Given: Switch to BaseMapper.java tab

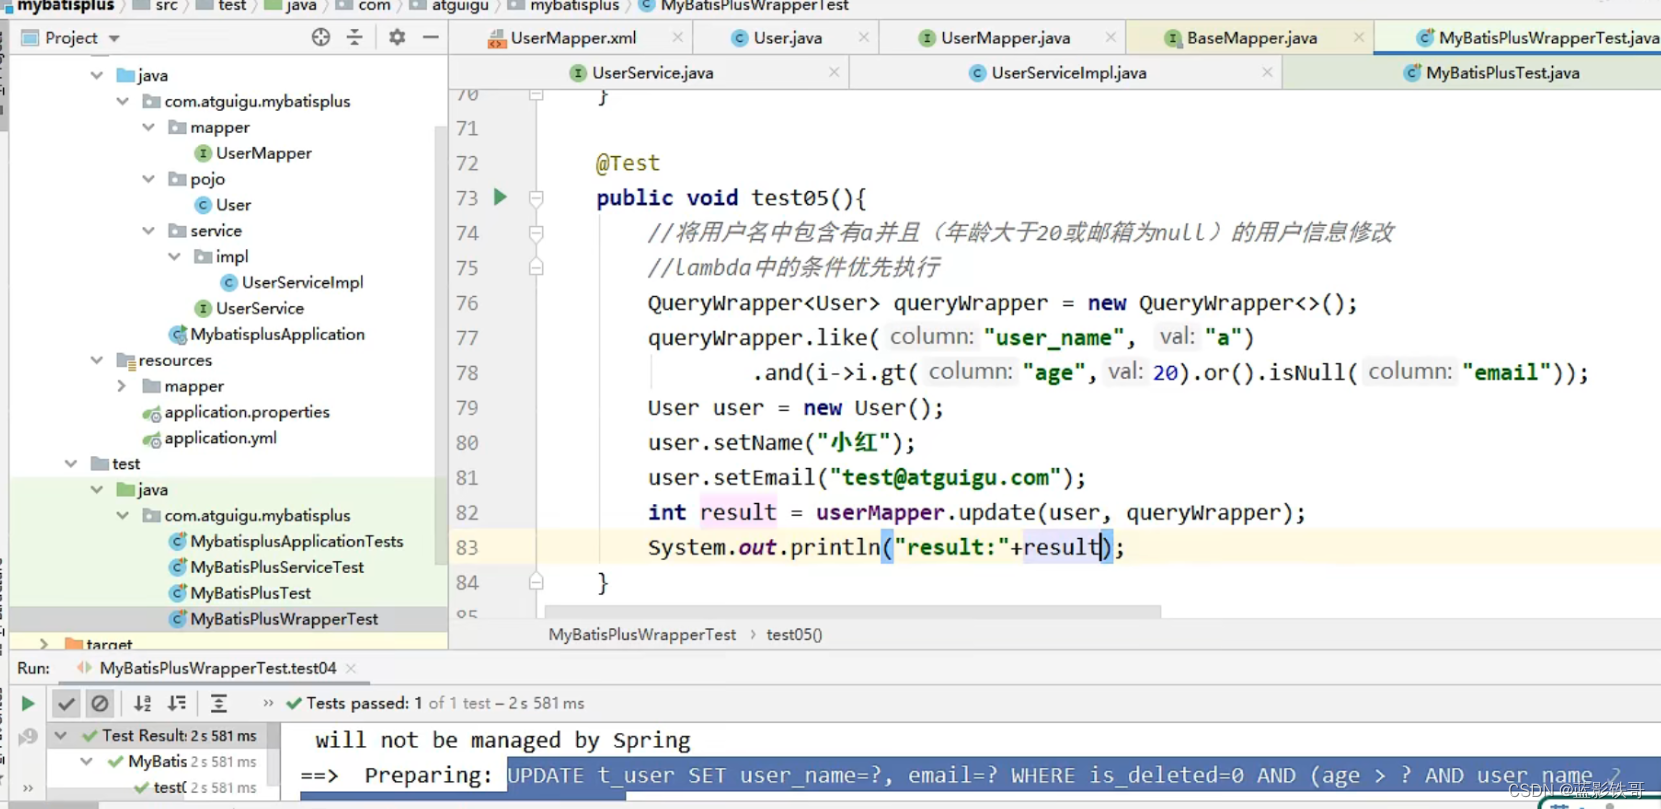Looking at the screenshot, I should click(x=1251, y=38).
